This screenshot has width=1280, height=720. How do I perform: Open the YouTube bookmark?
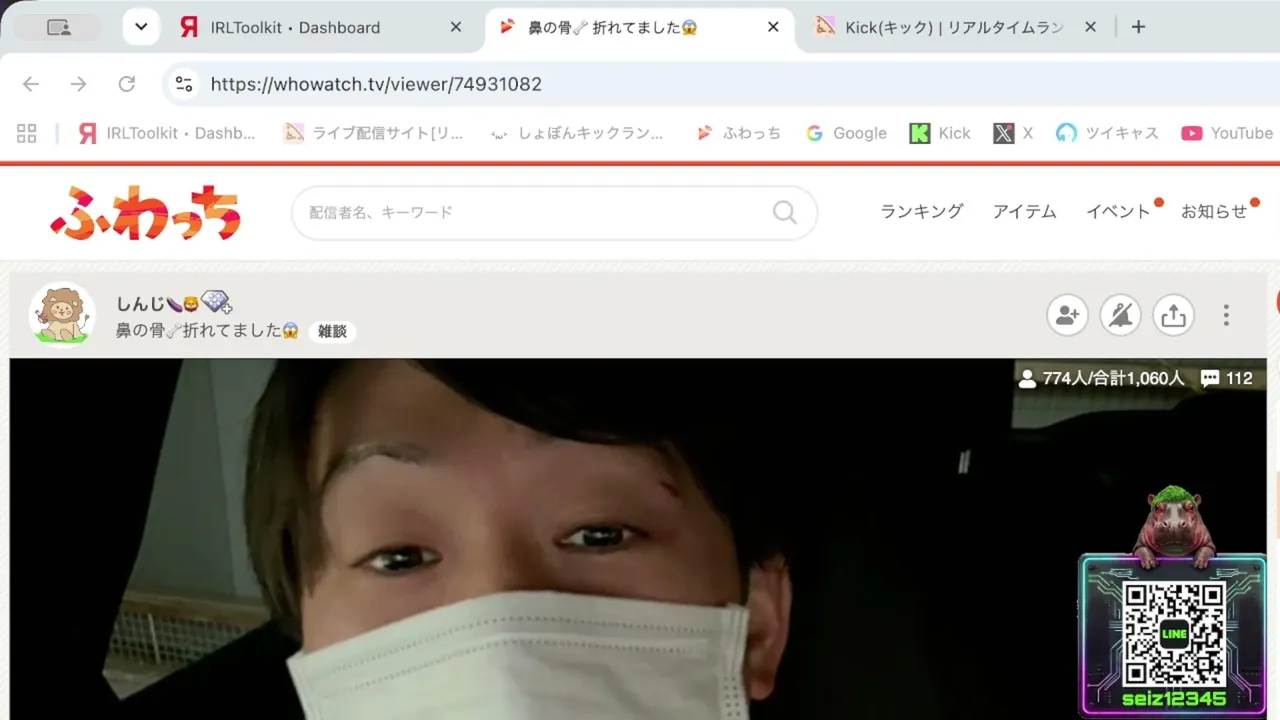coord(1227,133)
